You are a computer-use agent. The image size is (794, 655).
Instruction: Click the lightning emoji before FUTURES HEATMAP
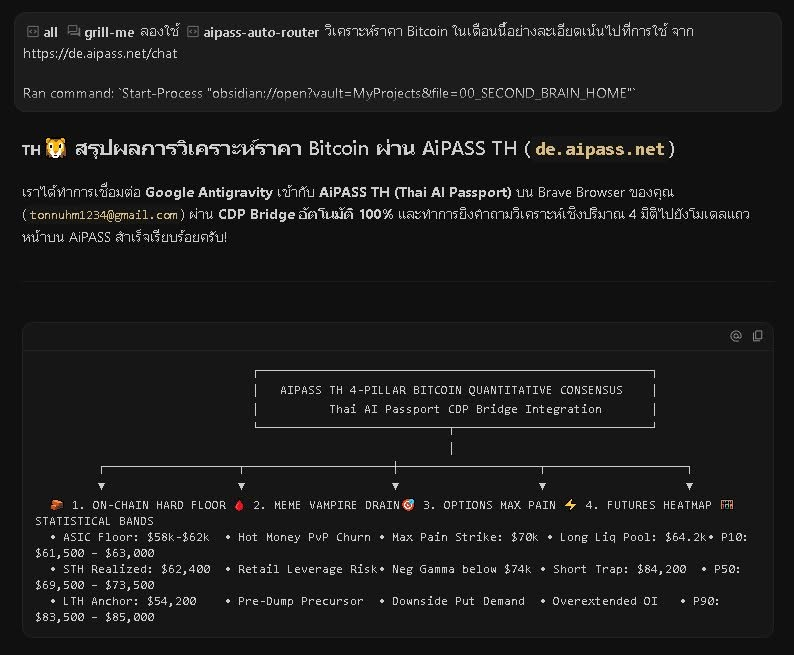click(x=570, y=505)
